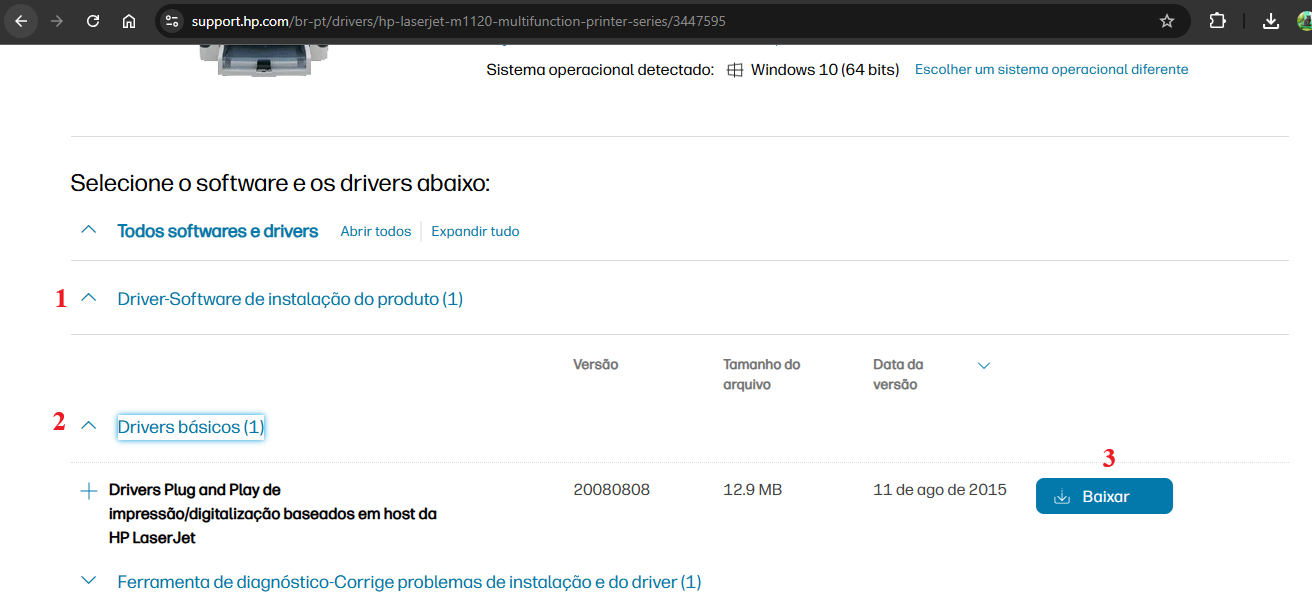Open Ferramenta de diagnóstico section link
Screen dimensions: 1312x605
pyautogui.click(x=410, y=582)
